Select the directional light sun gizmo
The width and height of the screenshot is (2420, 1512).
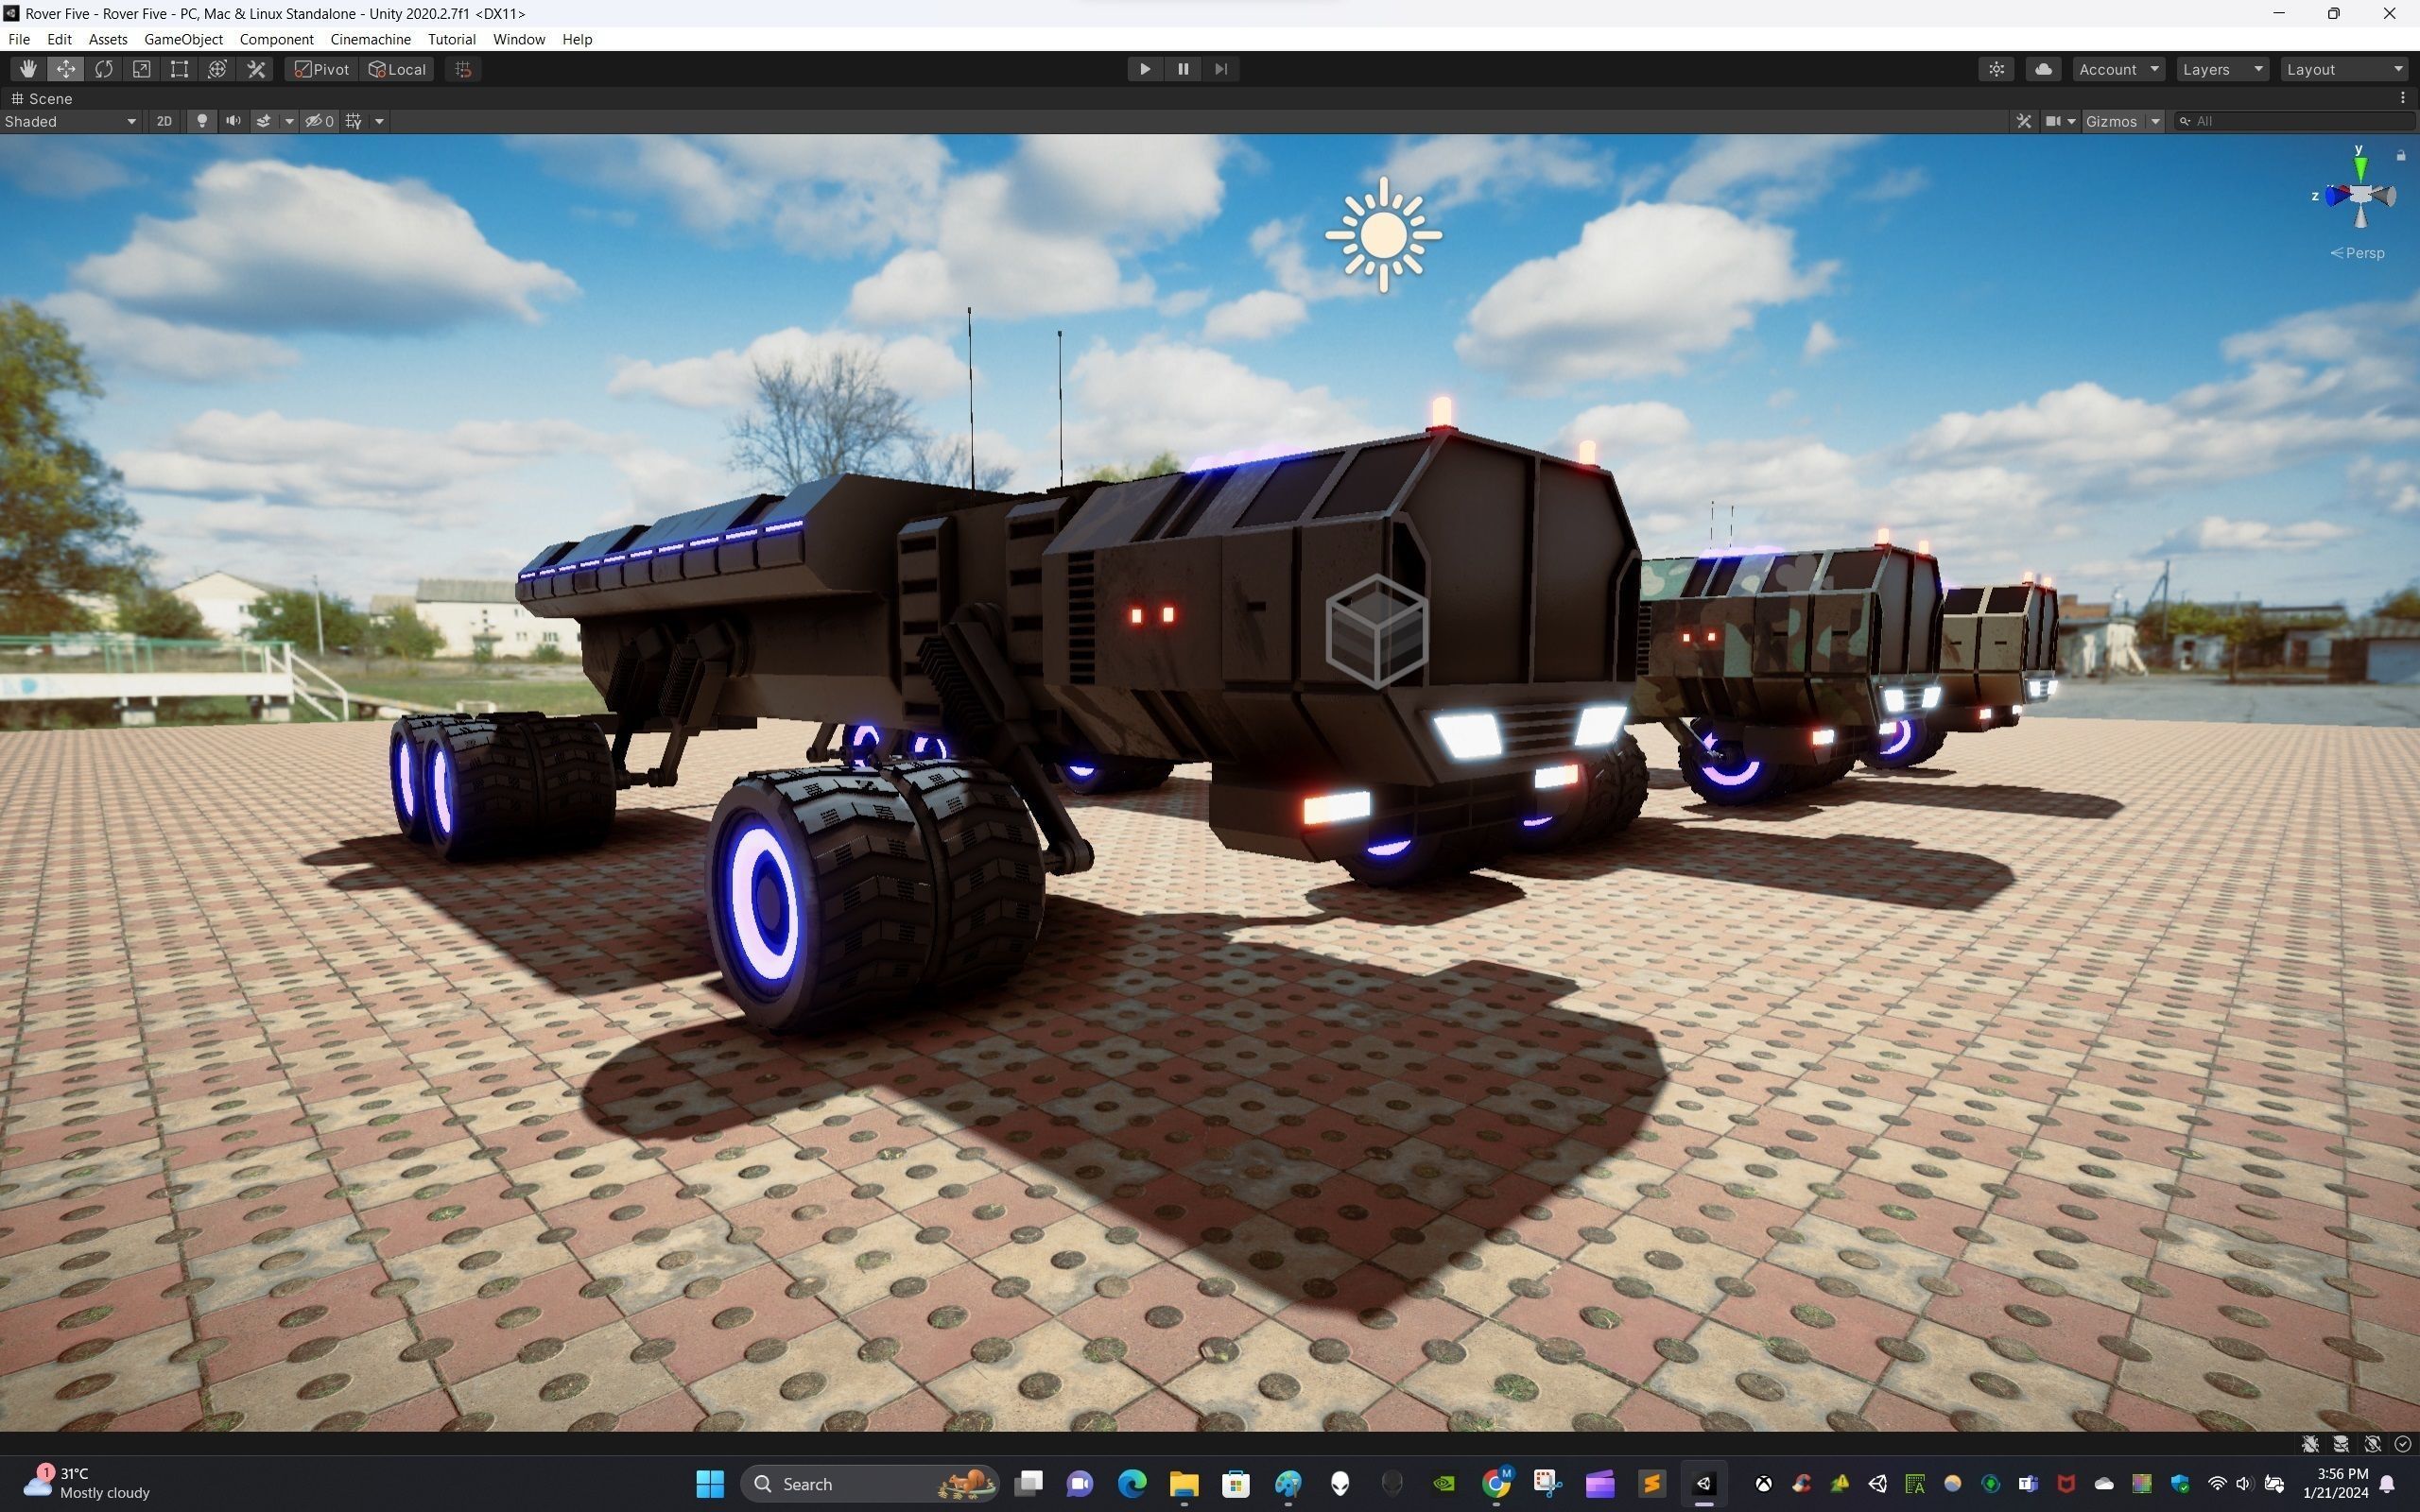pyautogui.click(x=1384, y=235)
